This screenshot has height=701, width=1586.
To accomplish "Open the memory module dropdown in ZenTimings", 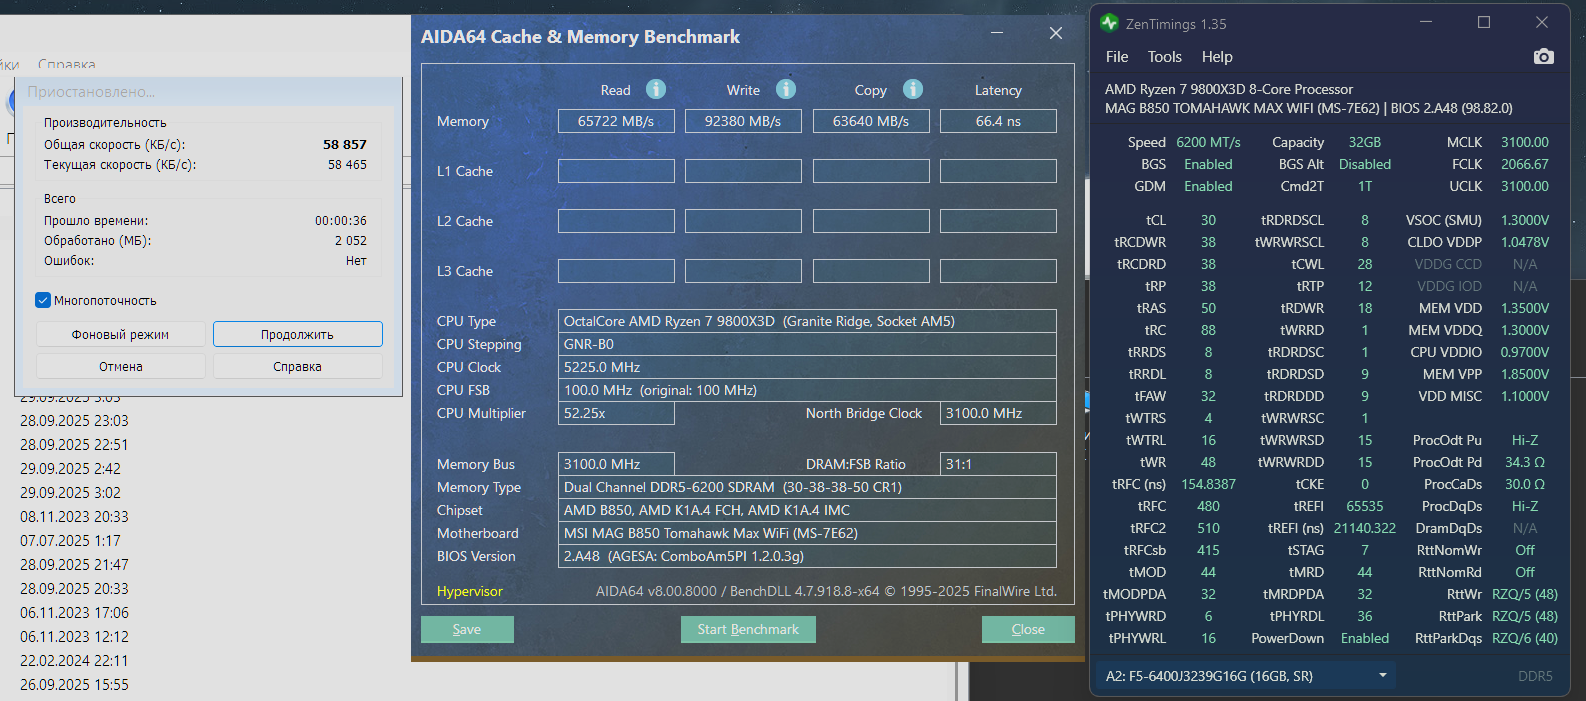I will tap(1245, 676).
